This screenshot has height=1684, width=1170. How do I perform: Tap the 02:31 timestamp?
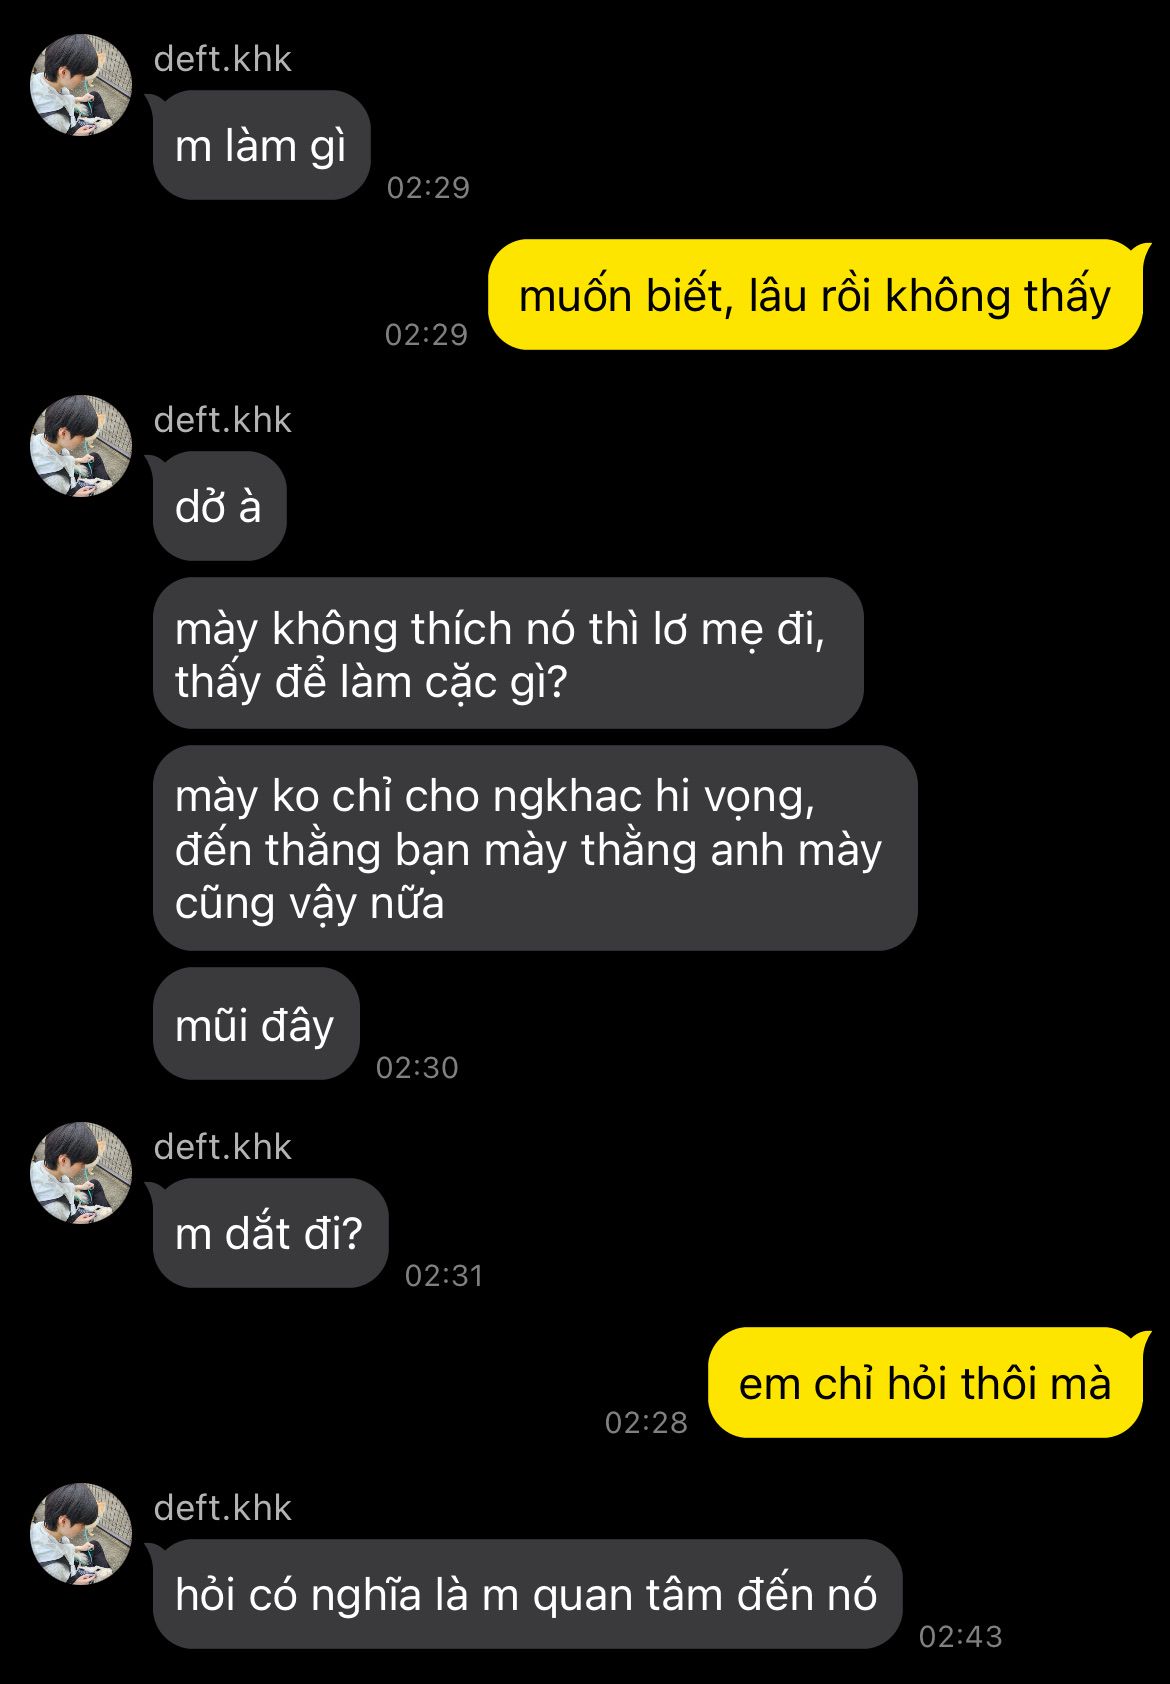click(x=444, y=1275)
